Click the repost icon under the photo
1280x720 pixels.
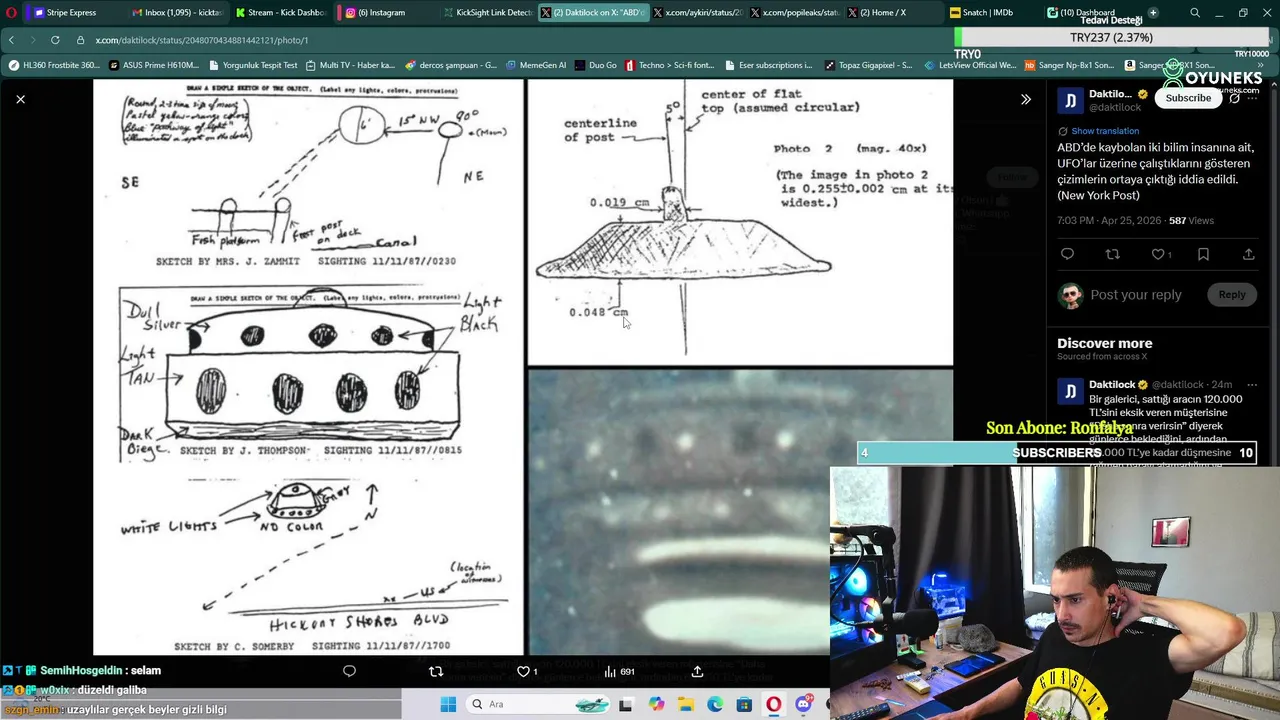click(x=436, y=671)
